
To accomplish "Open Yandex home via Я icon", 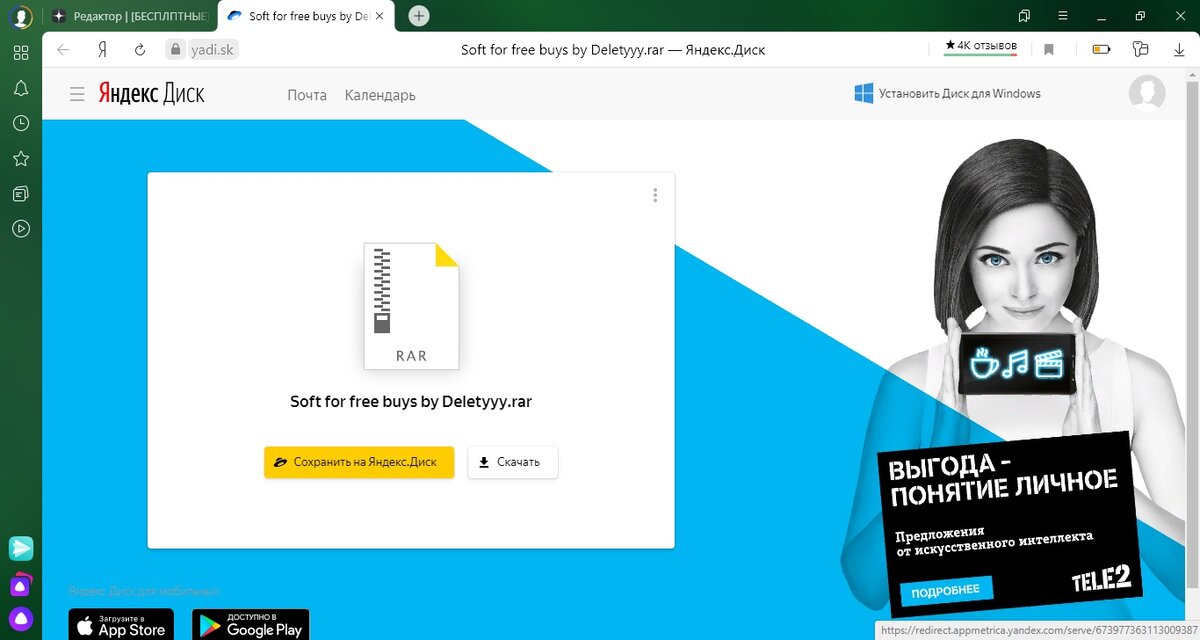I will pos(102,49).
